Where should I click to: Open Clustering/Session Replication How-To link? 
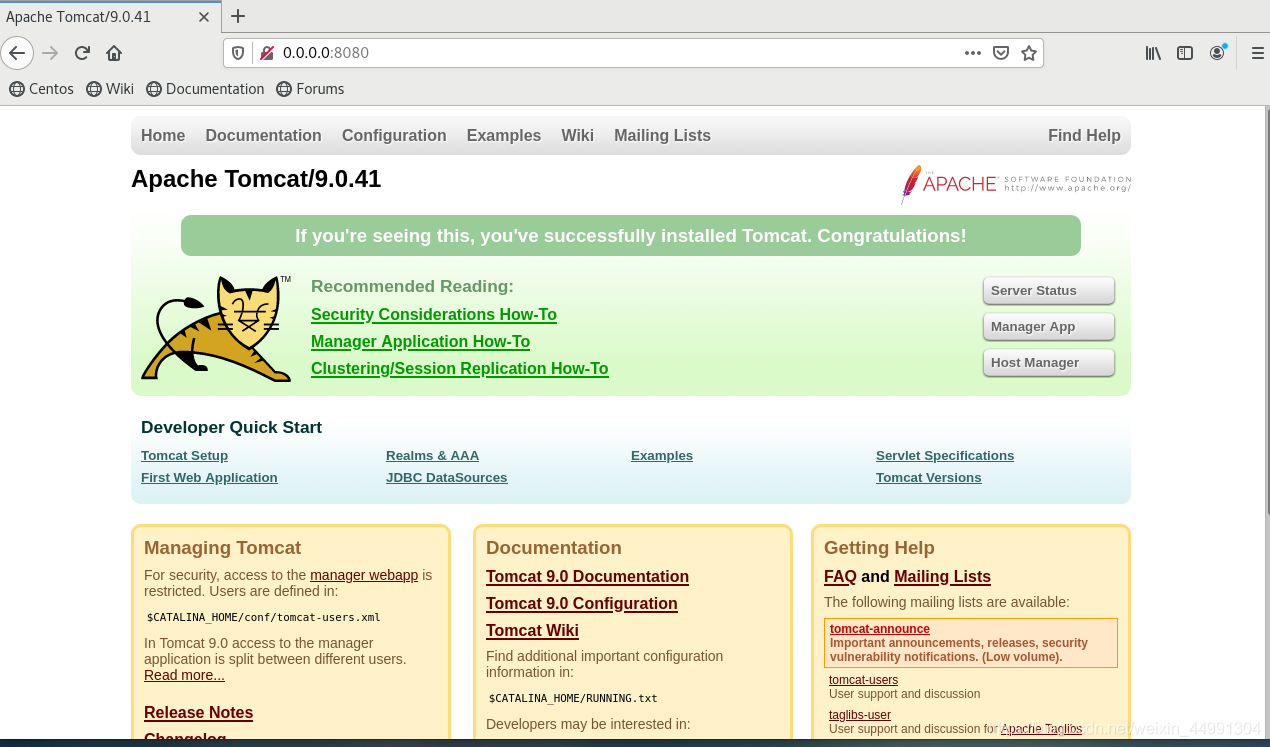click(460, 369)
